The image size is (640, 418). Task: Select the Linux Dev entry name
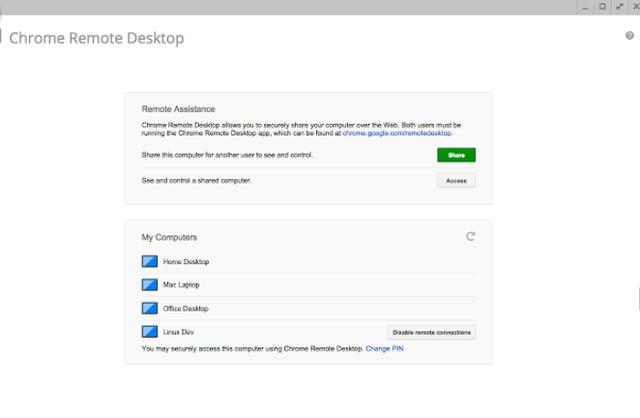click(178, 332)
